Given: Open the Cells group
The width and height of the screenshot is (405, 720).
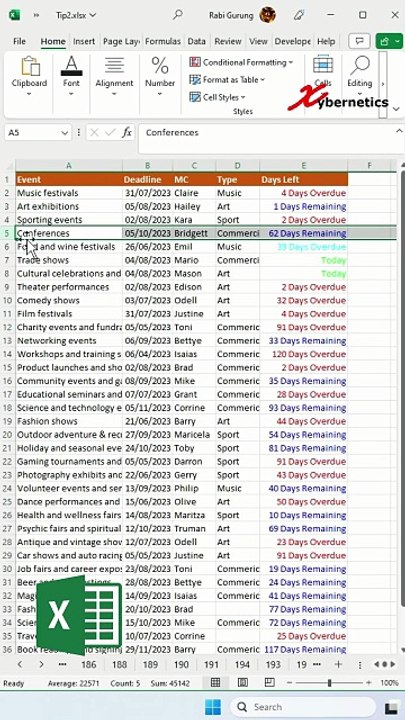Looking at the screenshot, I should coord(323,72).
